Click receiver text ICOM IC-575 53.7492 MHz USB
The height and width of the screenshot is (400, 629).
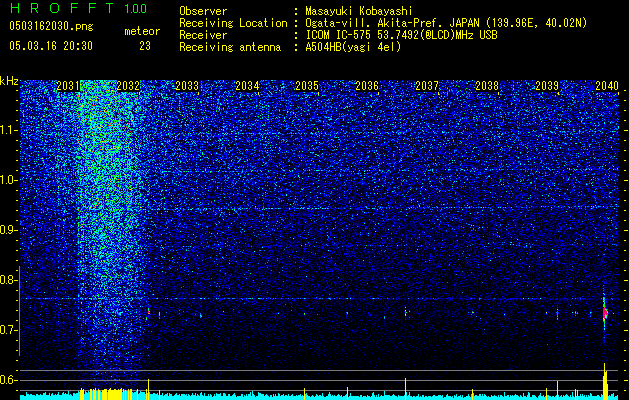401,35
